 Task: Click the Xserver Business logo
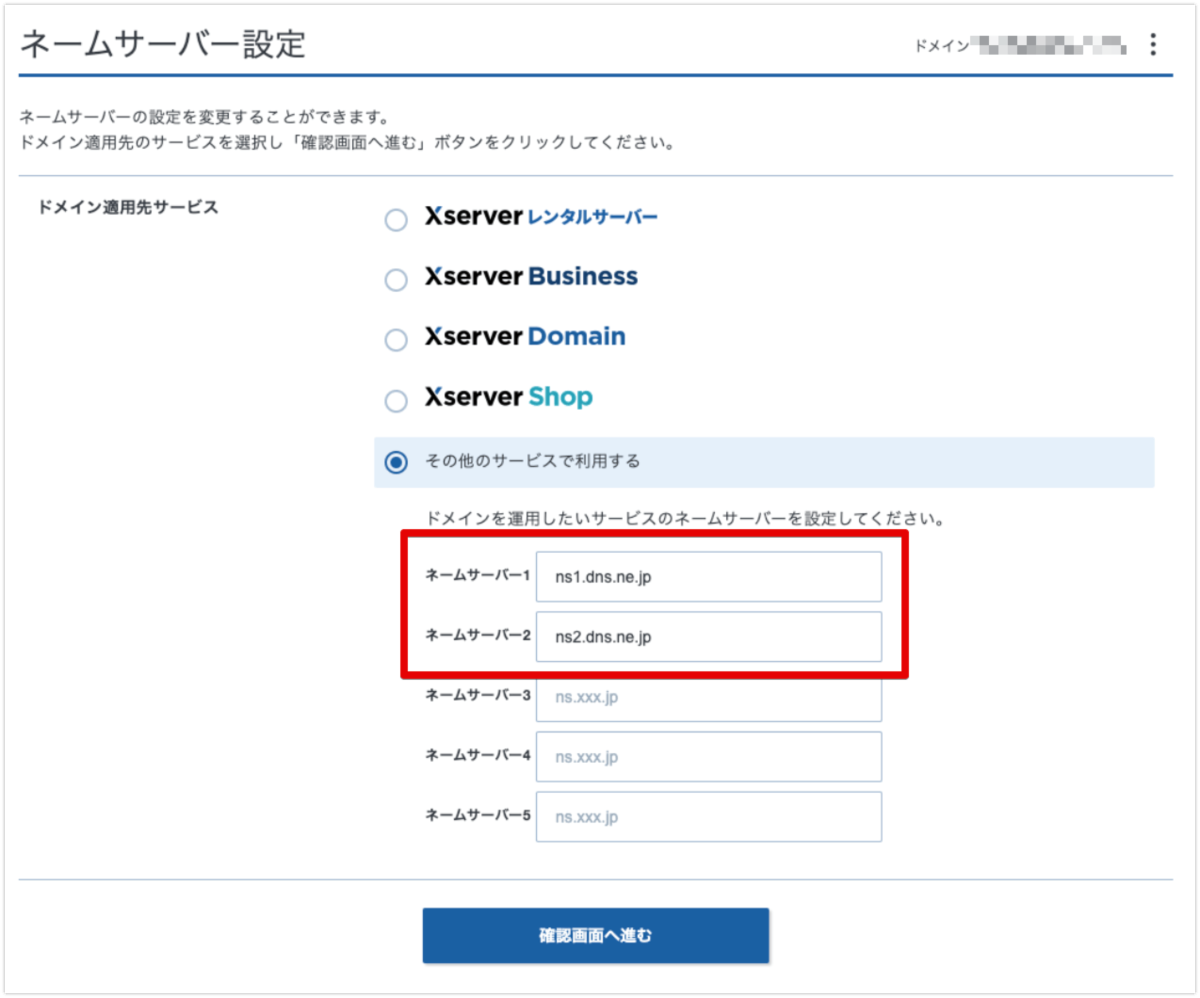pos(531,277)
